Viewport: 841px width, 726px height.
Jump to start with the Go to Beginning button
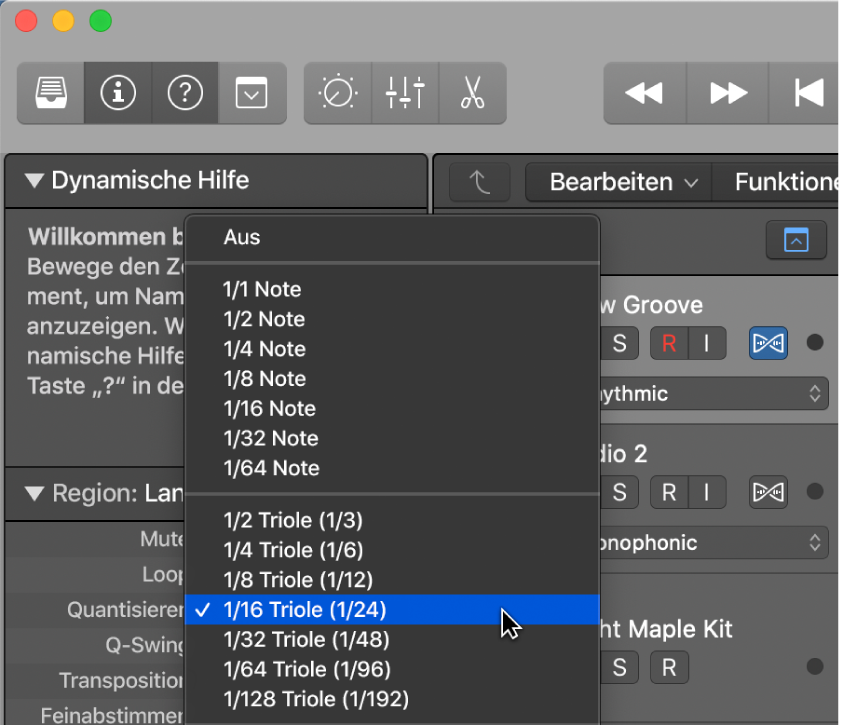[x=808, y=93]
